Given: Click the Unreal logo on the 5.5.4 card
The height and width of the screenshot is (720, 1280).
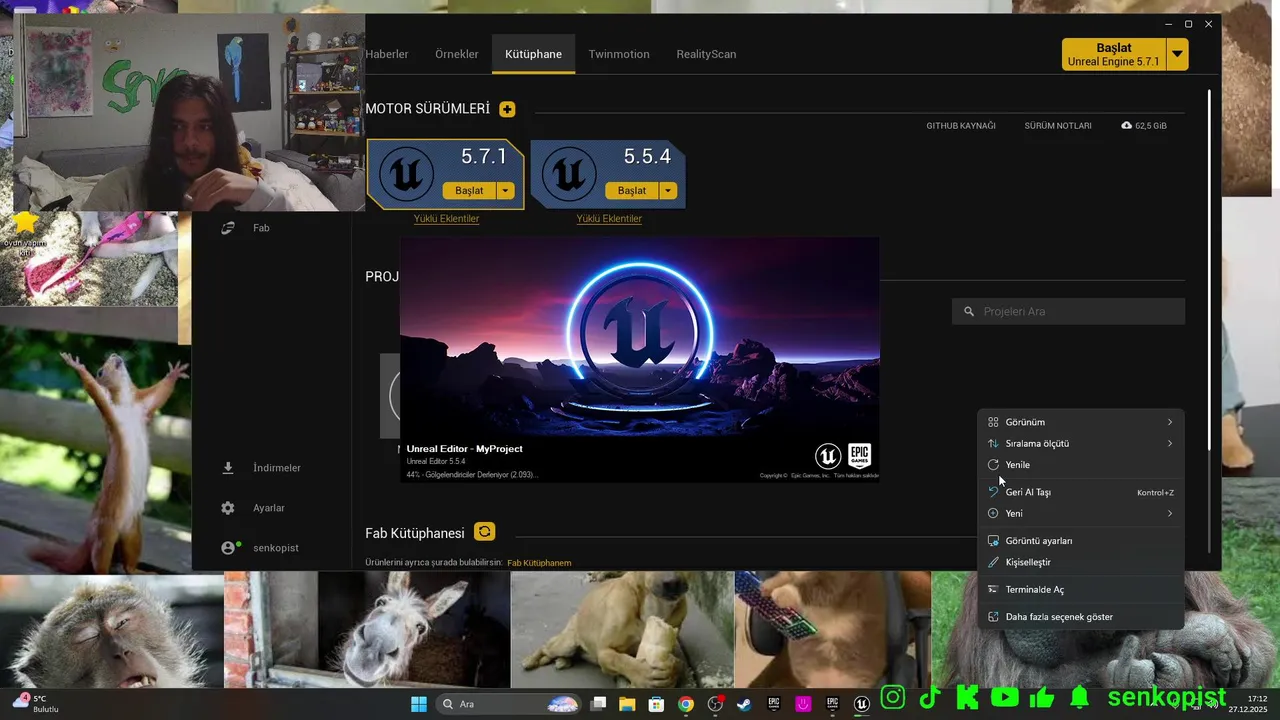Looking at the screenshot, I should click(569, 174).
